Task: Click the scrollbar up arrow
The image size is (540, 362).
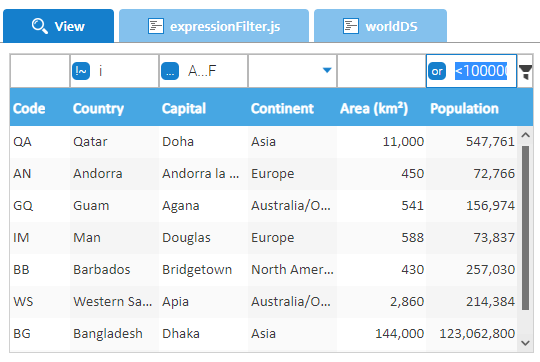Action: point(525,135)
